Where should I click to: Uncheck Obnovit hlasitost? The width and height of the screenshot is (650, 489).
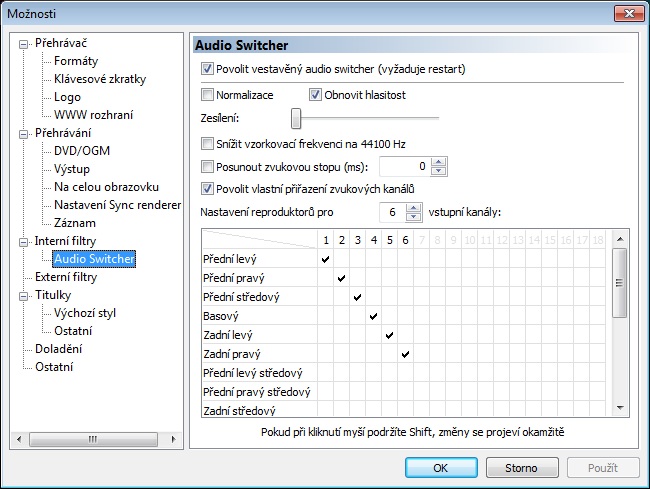click(x=315, y=95)
